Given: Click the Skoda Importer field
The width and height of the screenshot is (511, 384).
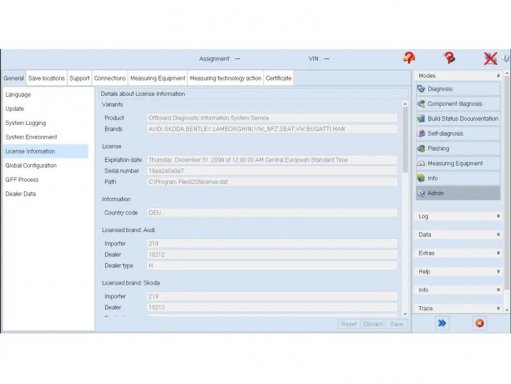Looking at the screenshot, I should tap(272, 296).
